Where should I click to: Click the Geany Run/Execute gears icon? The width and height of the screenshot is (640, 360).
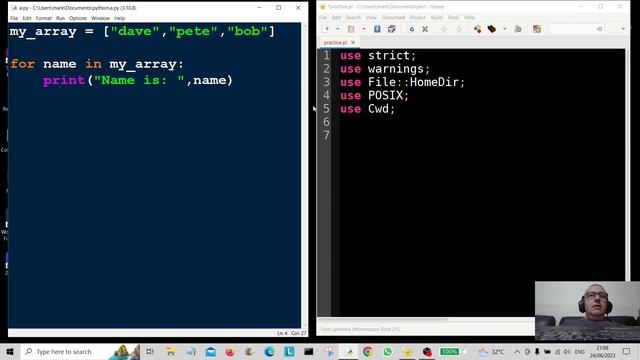coord(518,29)
